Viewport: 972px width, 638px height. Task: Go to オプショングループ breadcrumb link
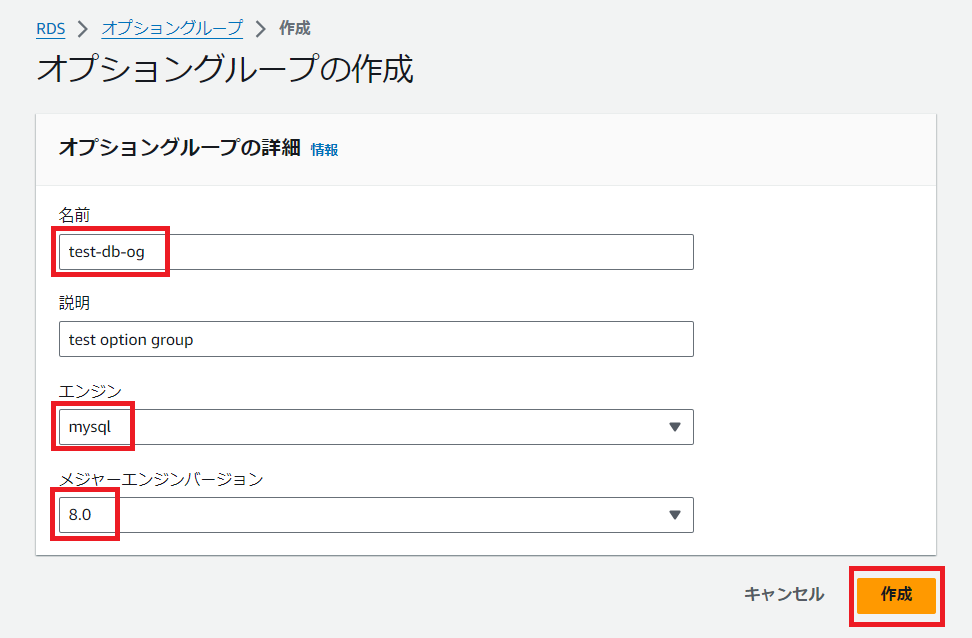171,28
